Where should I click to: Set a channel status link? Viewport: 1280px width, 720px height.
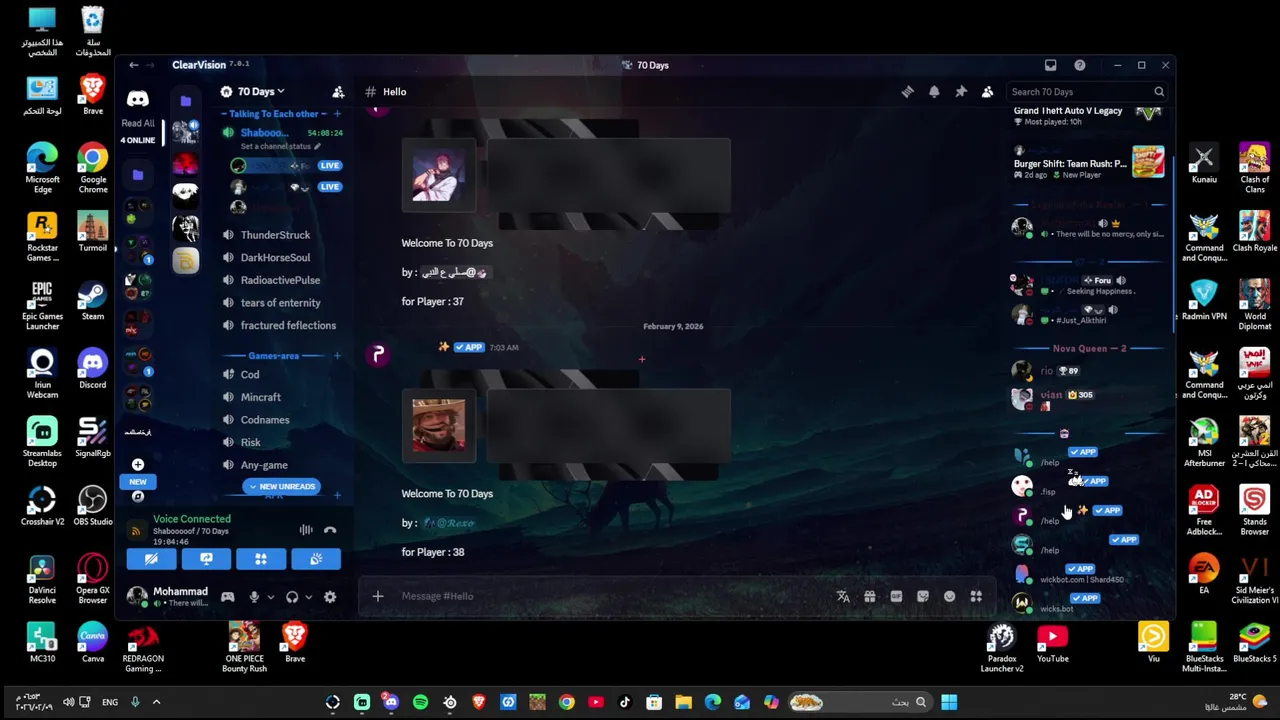tap(279, 146)
